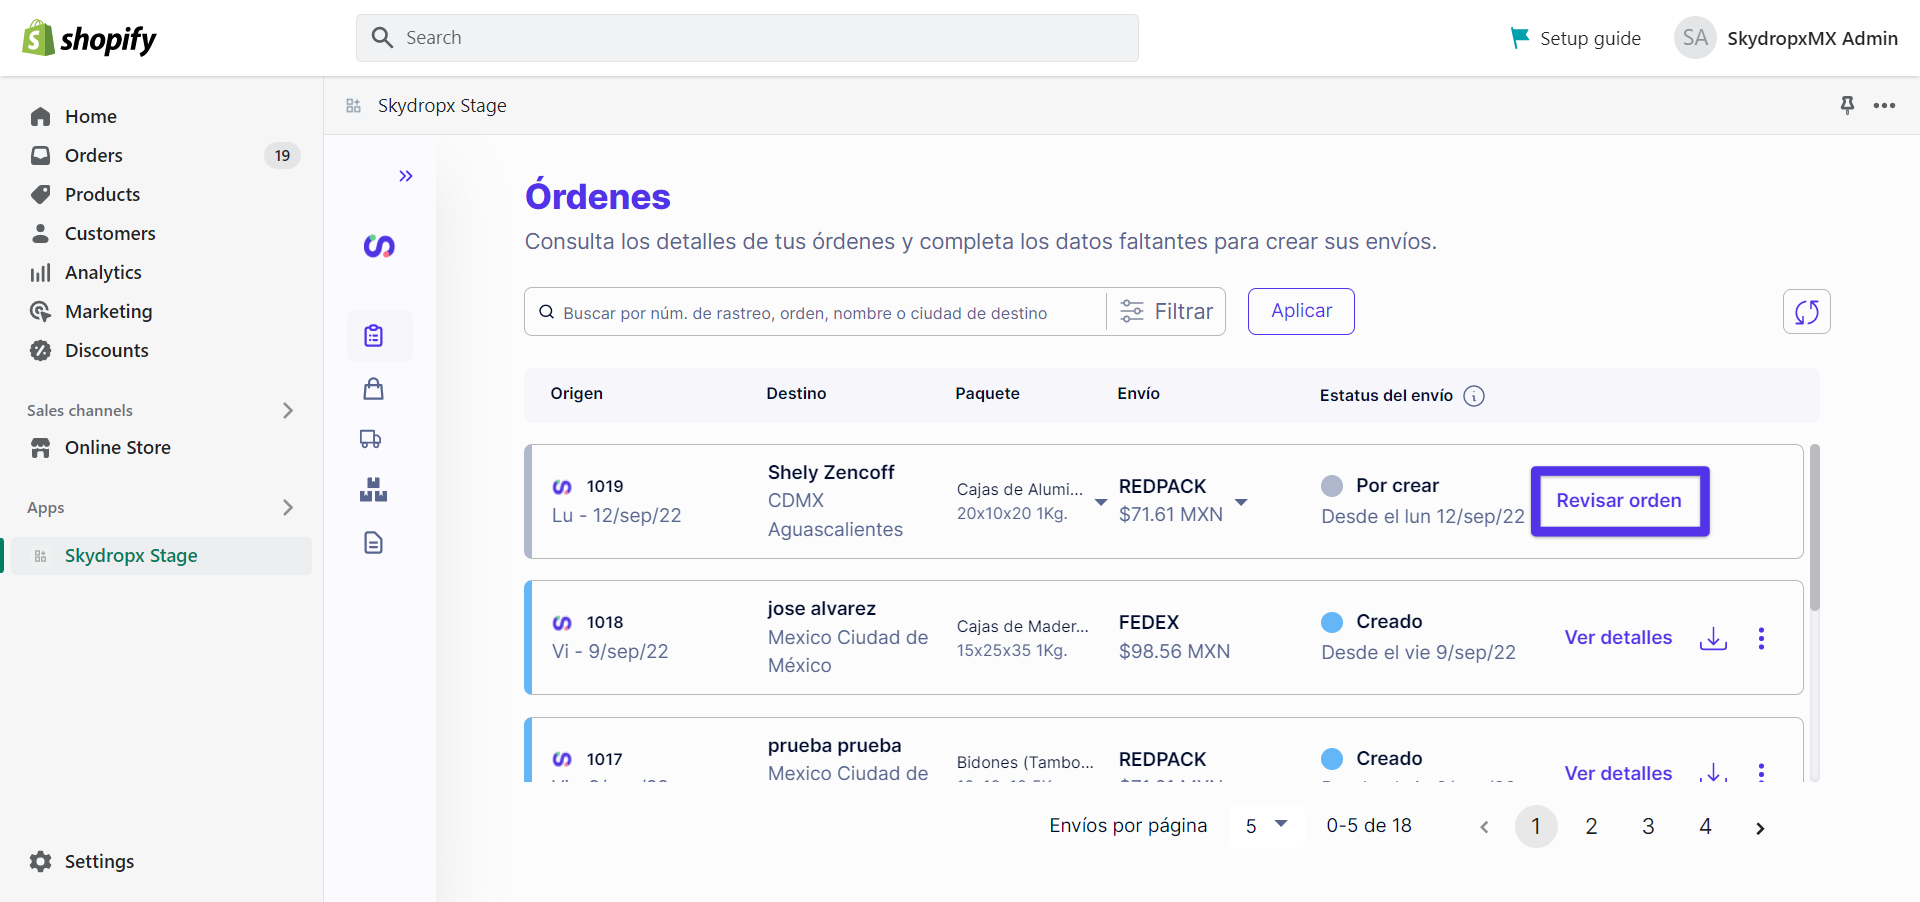Open the inventory boxes icon
This screenshot has height=902, width=1920.
[x=373, y=489]
